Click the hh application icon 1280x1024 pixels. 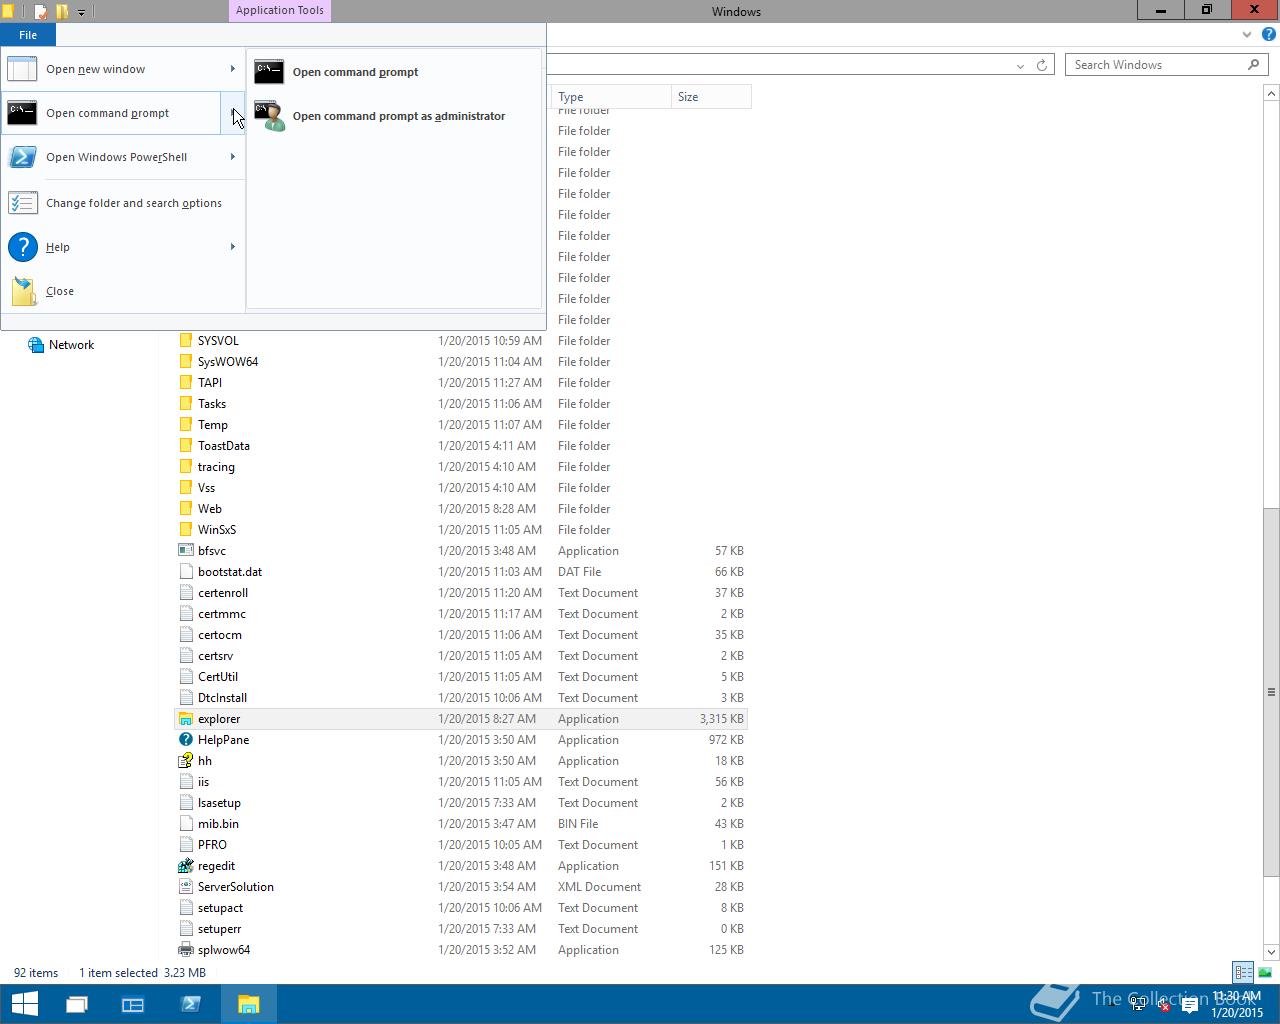click(x=185, y=761)
